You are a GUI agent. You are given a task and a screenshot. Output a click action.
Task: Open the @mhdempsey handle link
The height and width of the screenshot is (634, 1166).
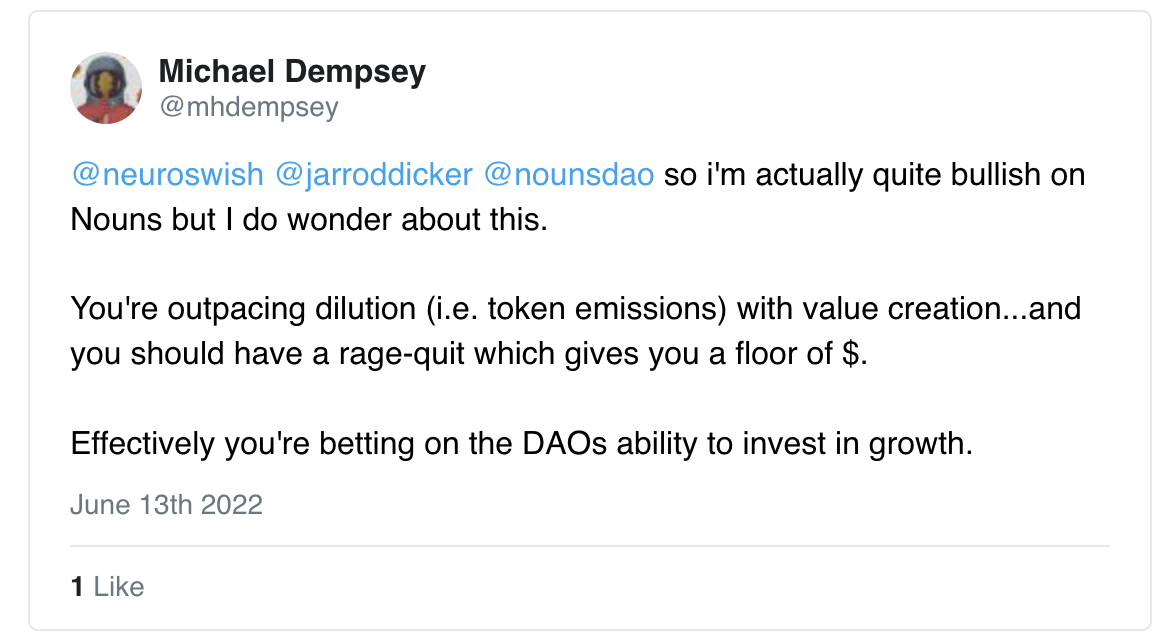(x=249, y=107)
